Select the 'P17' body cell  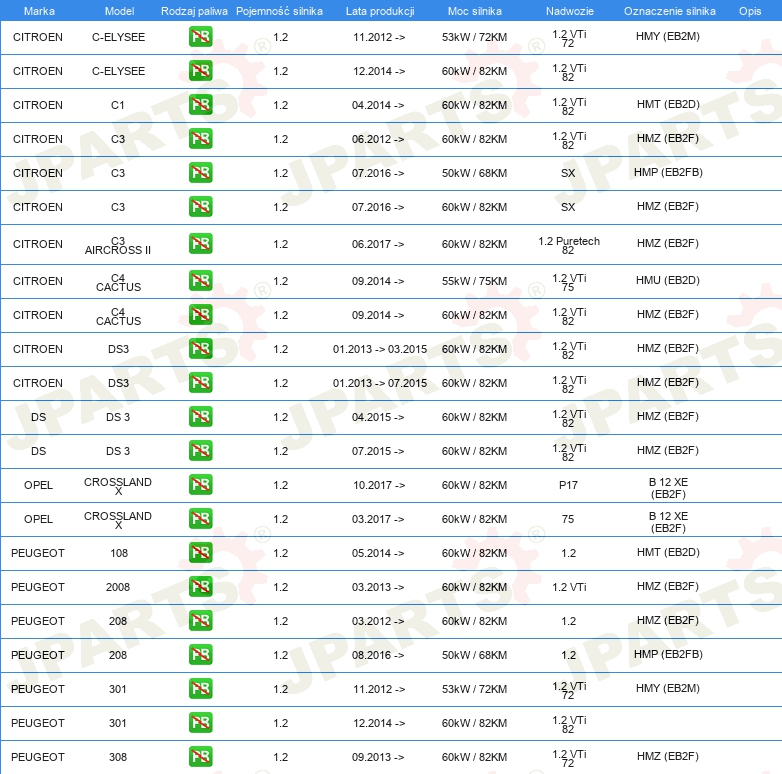pos(568,485)
